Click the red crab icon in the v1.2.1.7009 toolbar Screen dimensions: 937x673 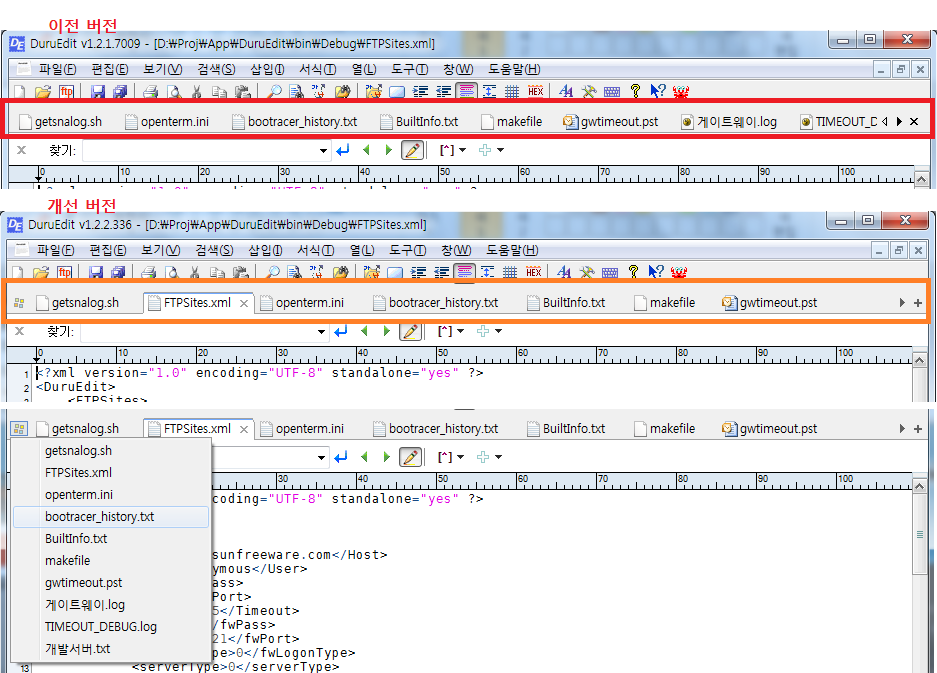(x=681, y=91)
